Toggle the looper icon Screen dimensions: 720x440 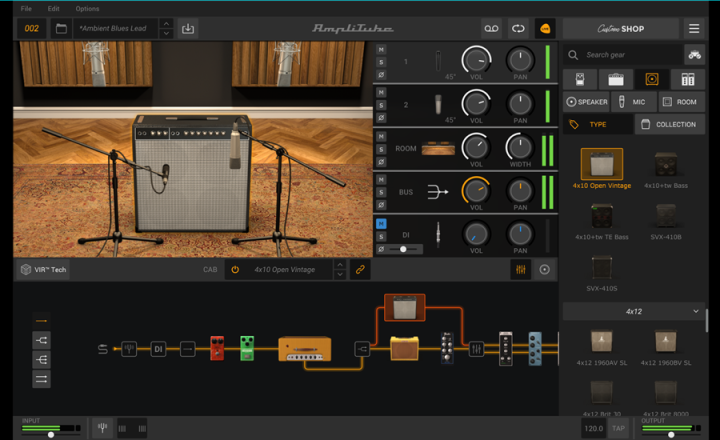click(x=518, y=28)
